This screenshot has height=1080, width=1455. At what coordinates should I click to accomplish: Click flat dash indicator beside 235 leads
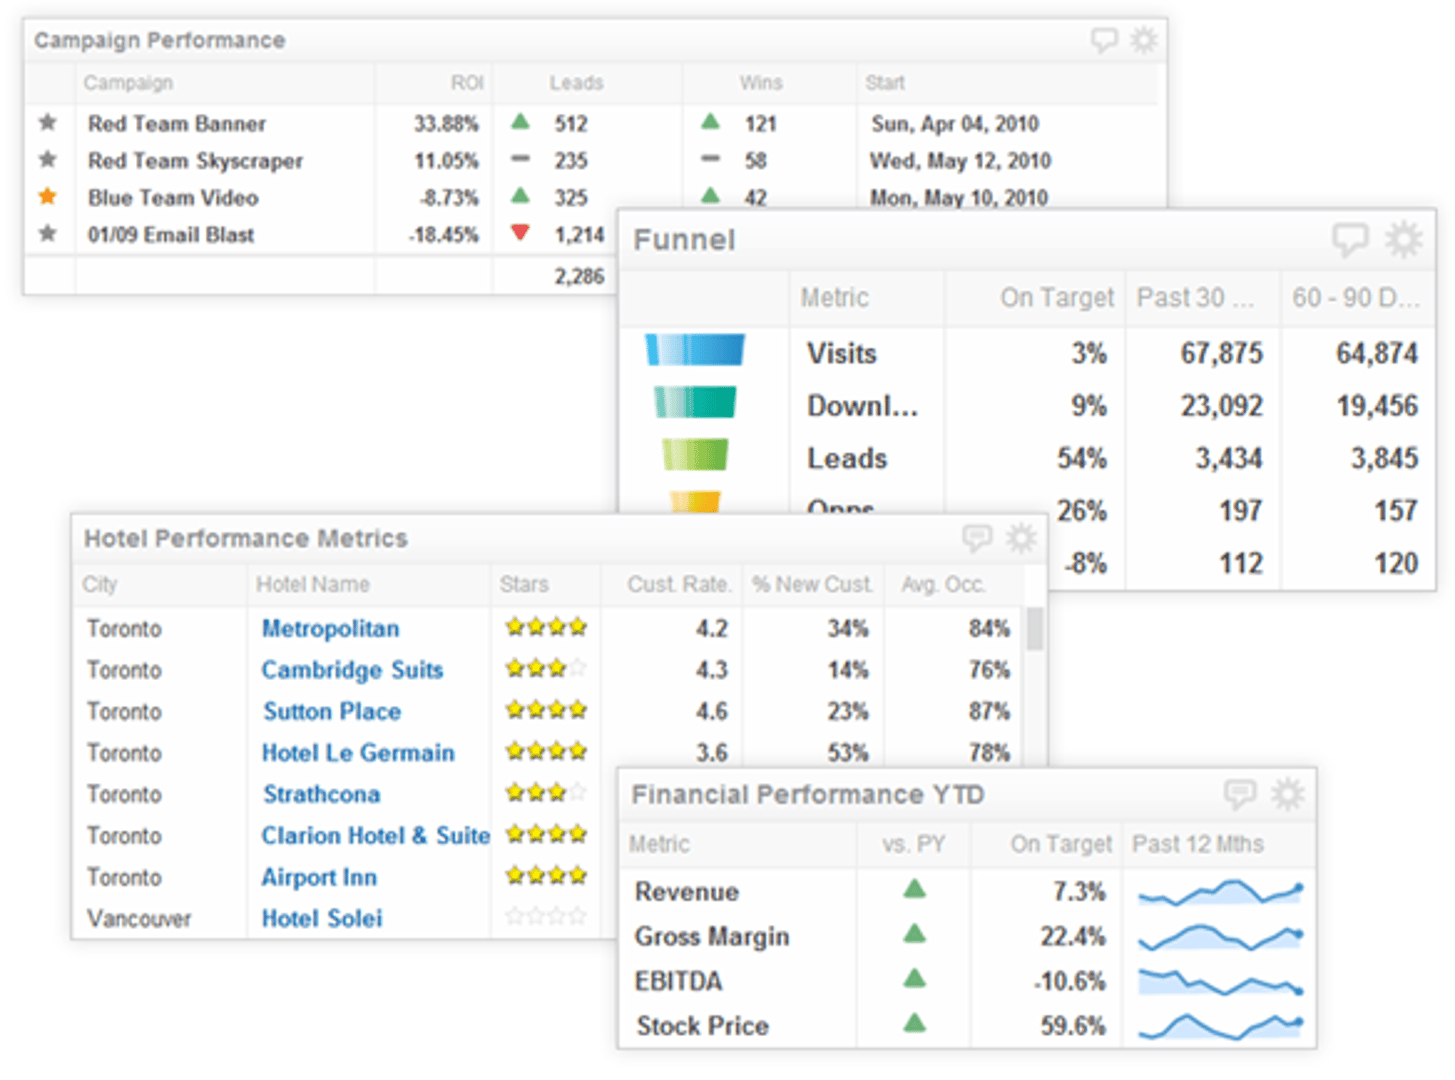(520, 159)
